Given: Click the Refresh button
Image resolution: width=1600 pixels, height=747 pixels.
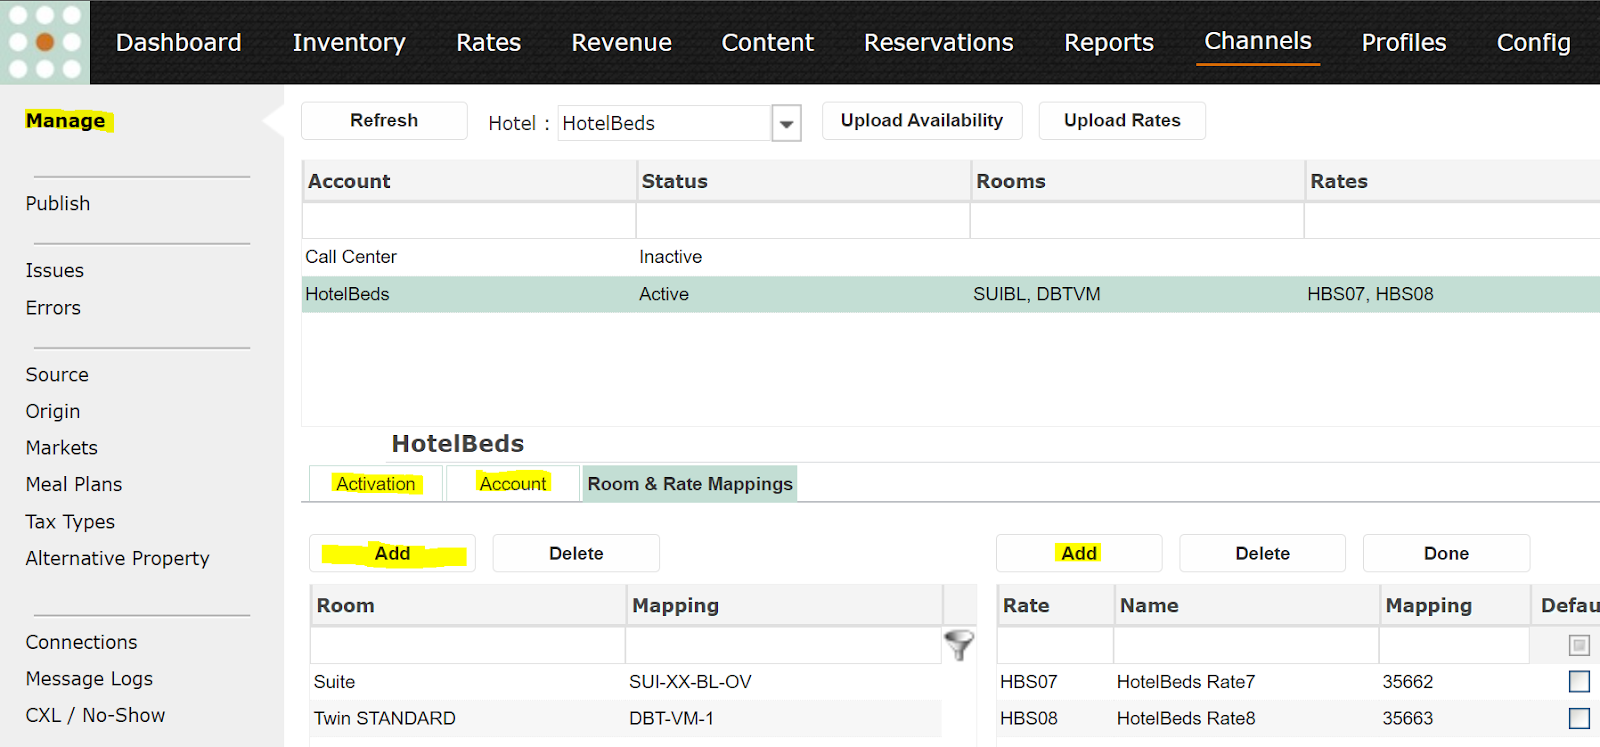Looking at the screenshot, I should tap(384, 120).
